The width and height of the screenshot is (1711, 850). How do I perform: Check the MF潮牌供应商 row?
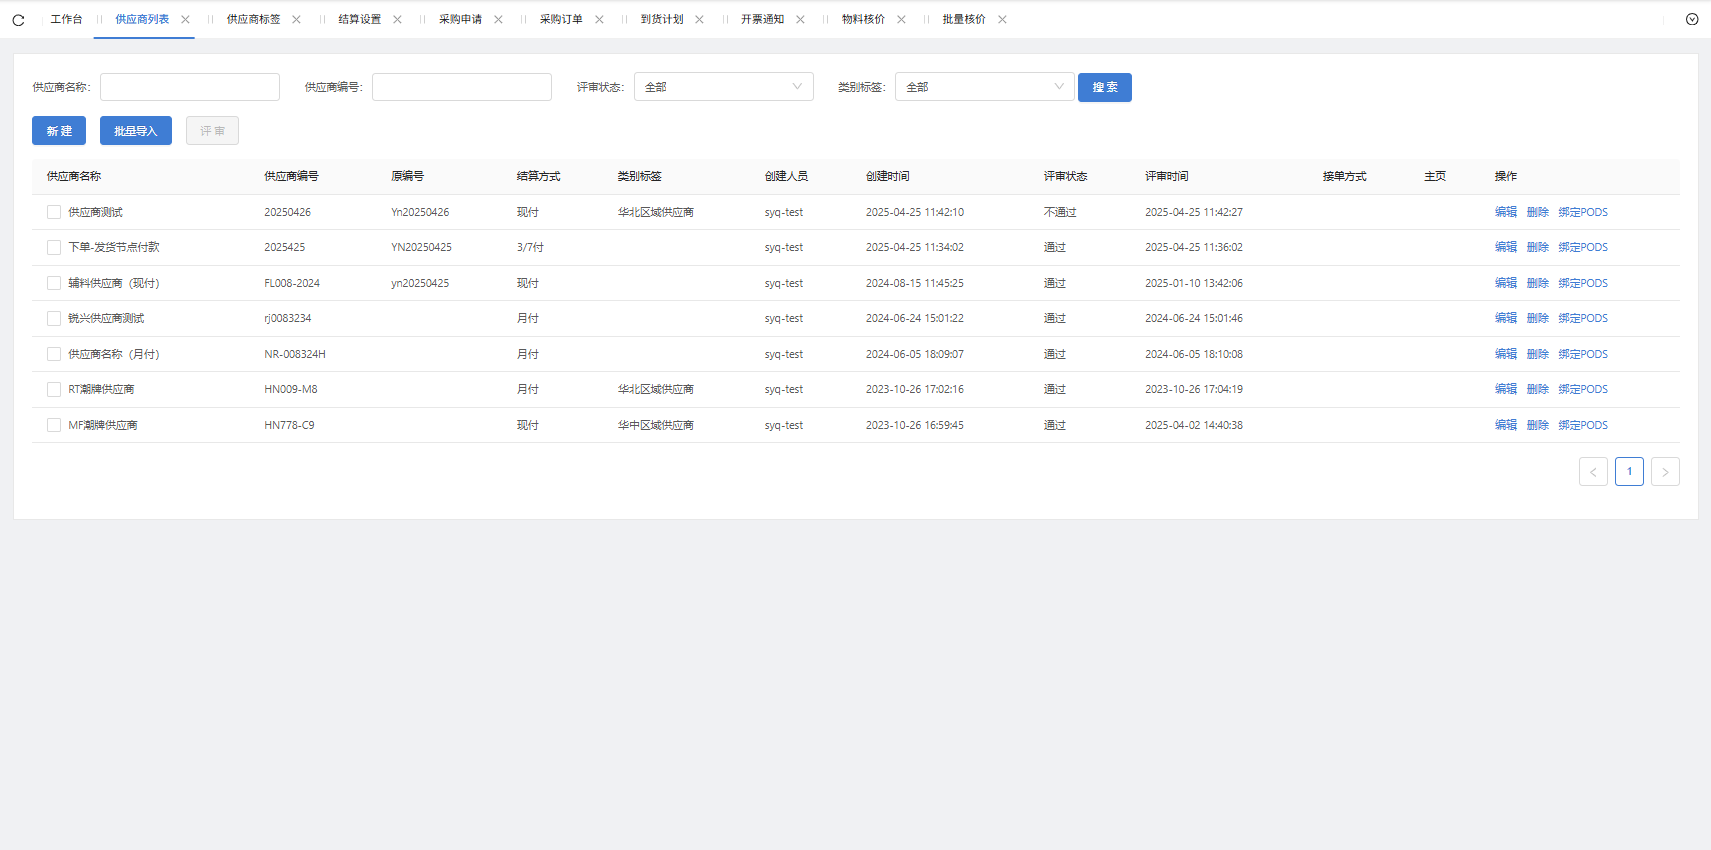(54, 425)
